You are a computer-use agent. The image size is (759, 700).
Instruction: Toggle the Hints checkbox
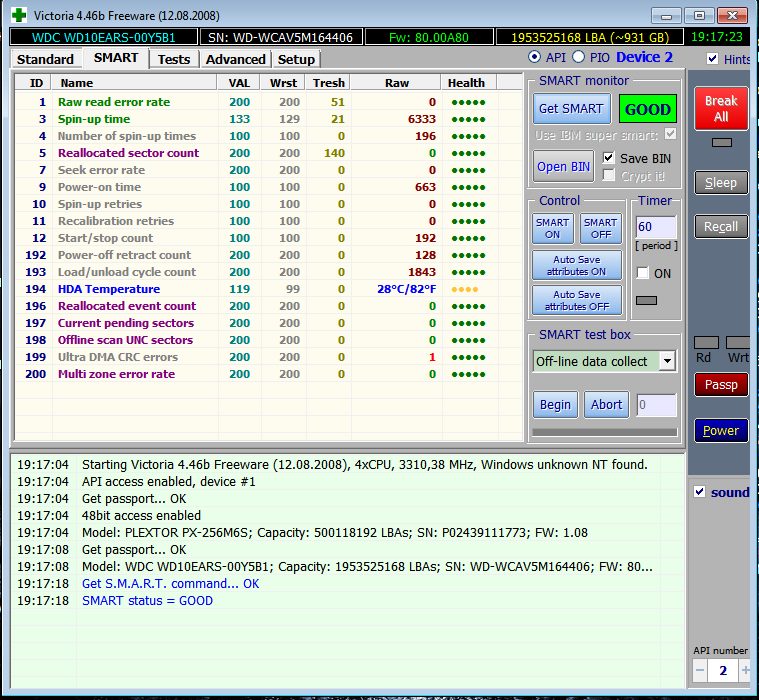pos(712,59)
